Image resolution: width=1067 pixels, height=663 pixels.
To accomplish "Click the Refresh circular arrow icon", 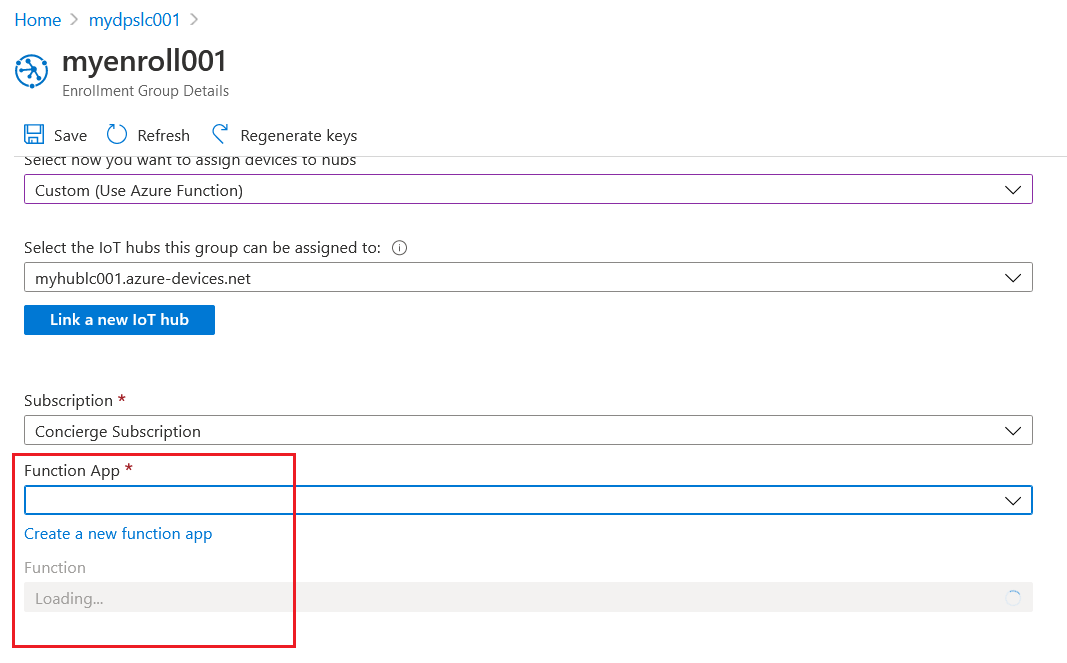I will point(117,134).
